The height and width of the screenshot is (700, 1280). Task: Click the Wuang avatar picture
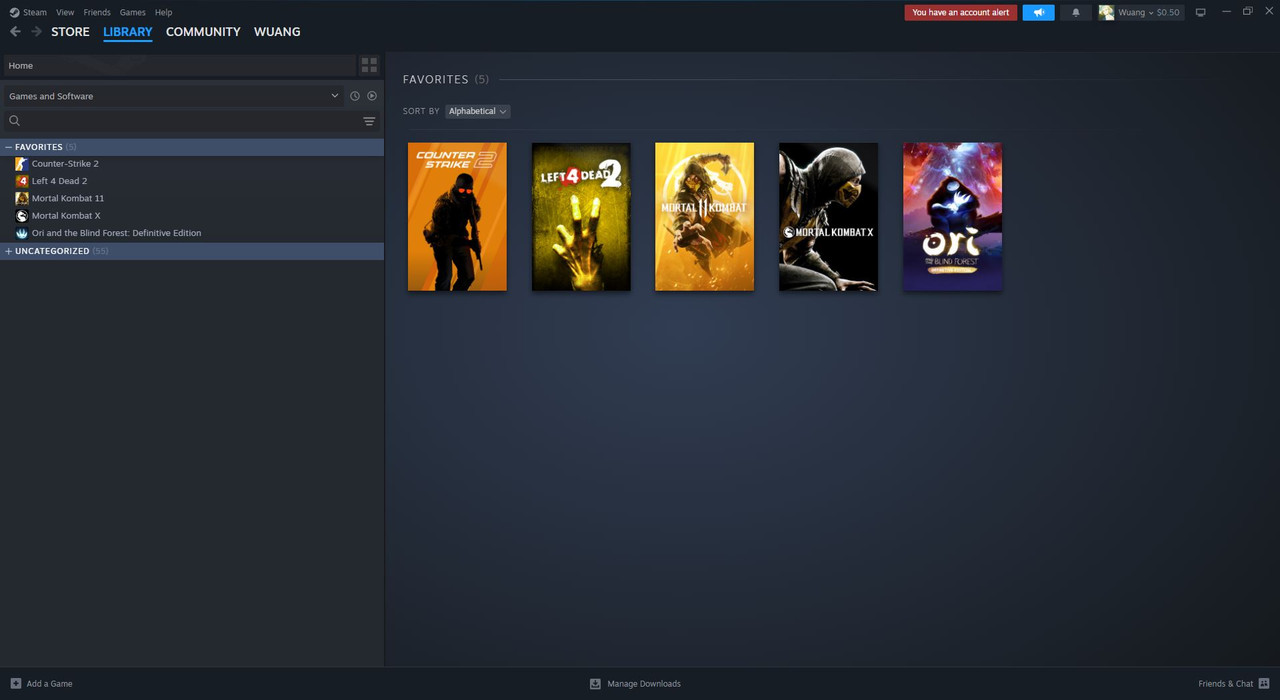pyautogui.click(x=1106, y=12)
